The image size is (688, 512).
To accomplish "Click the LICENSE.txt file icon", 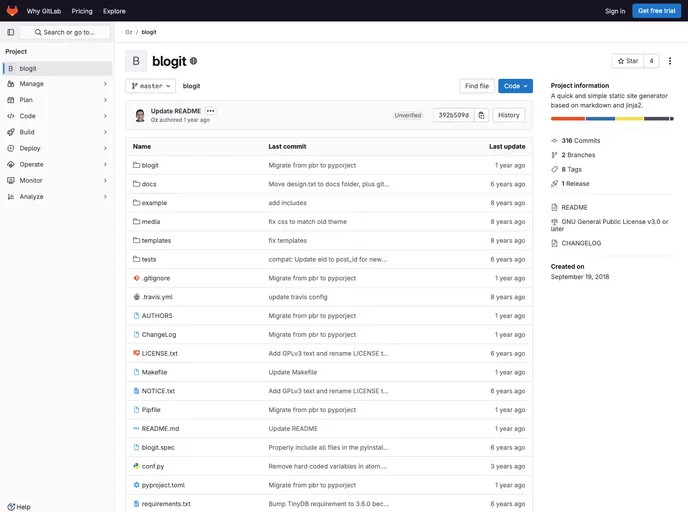I will (x=136, y=353).
